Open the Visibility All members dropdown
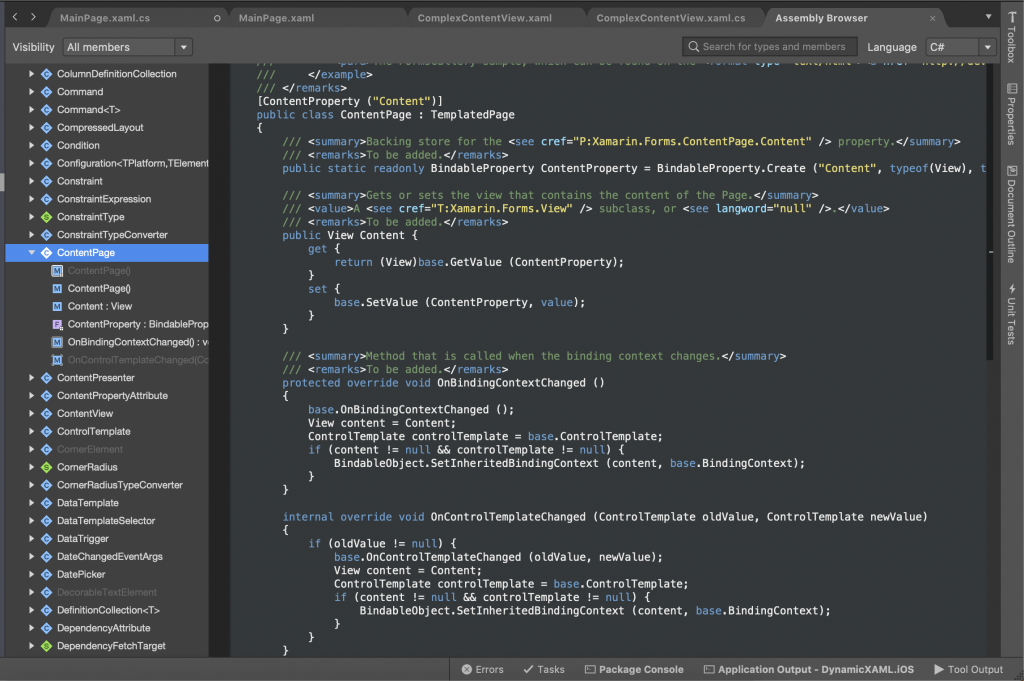This screenshot has width=1024, height=681. (x=126, y=46)
